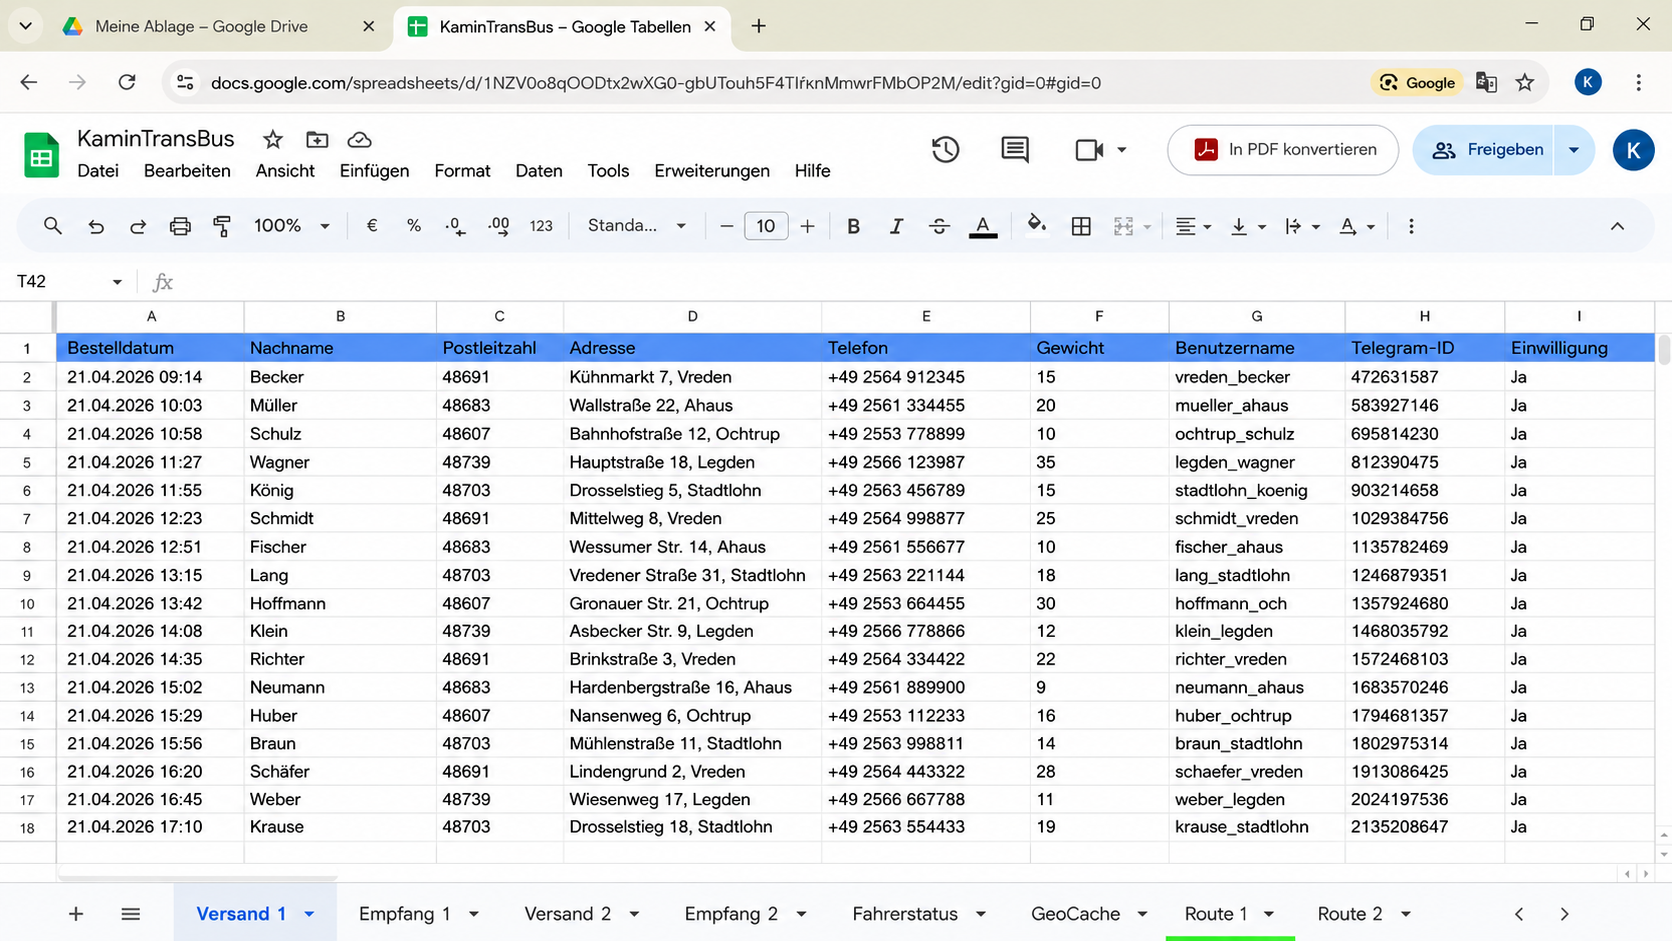Translate page icon in address bar
This screenshot has width=1672, height=941.
coord(1486,83)
